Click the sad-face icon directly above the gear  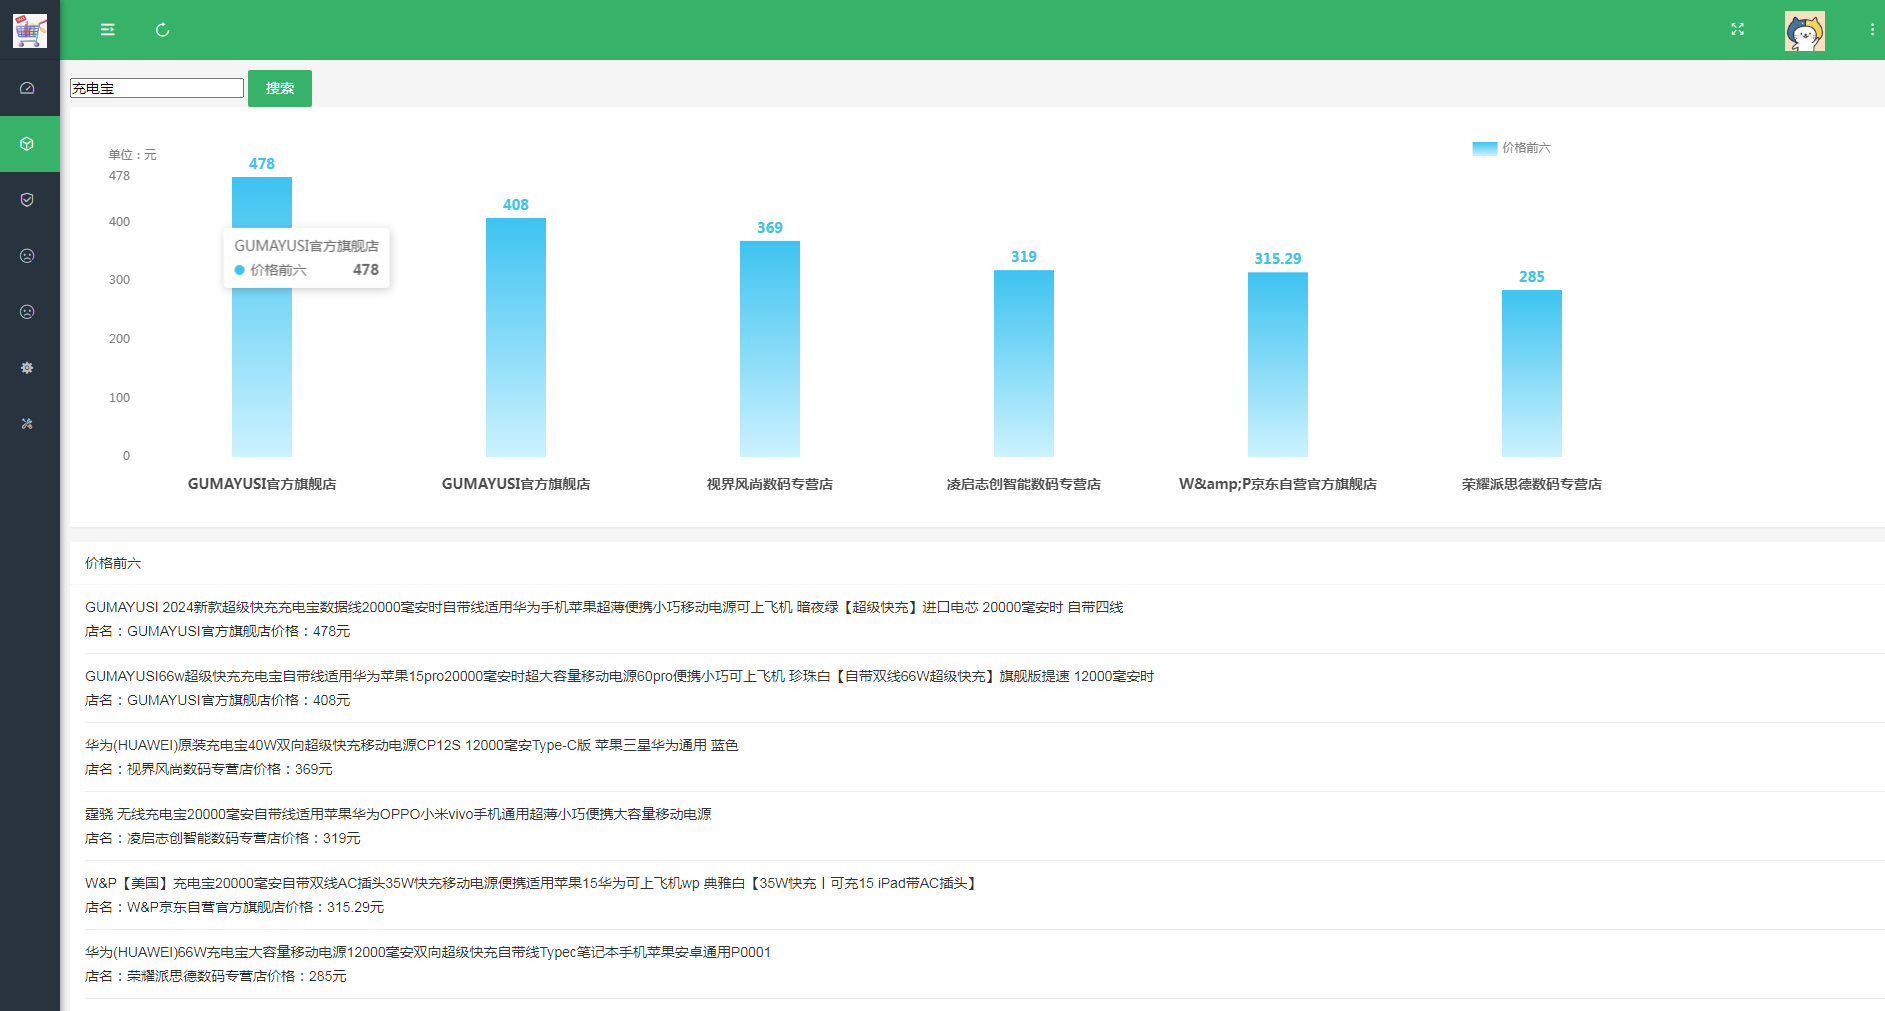pos(27,312)
